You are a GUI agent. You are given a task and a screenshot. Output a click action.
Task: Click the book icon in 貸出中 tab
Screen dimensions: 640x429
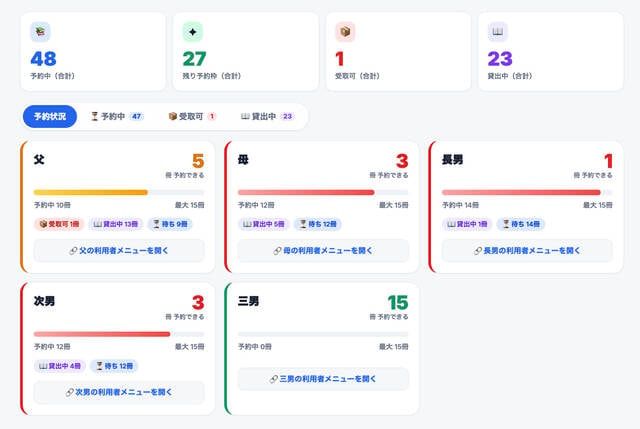pos(245,116)
